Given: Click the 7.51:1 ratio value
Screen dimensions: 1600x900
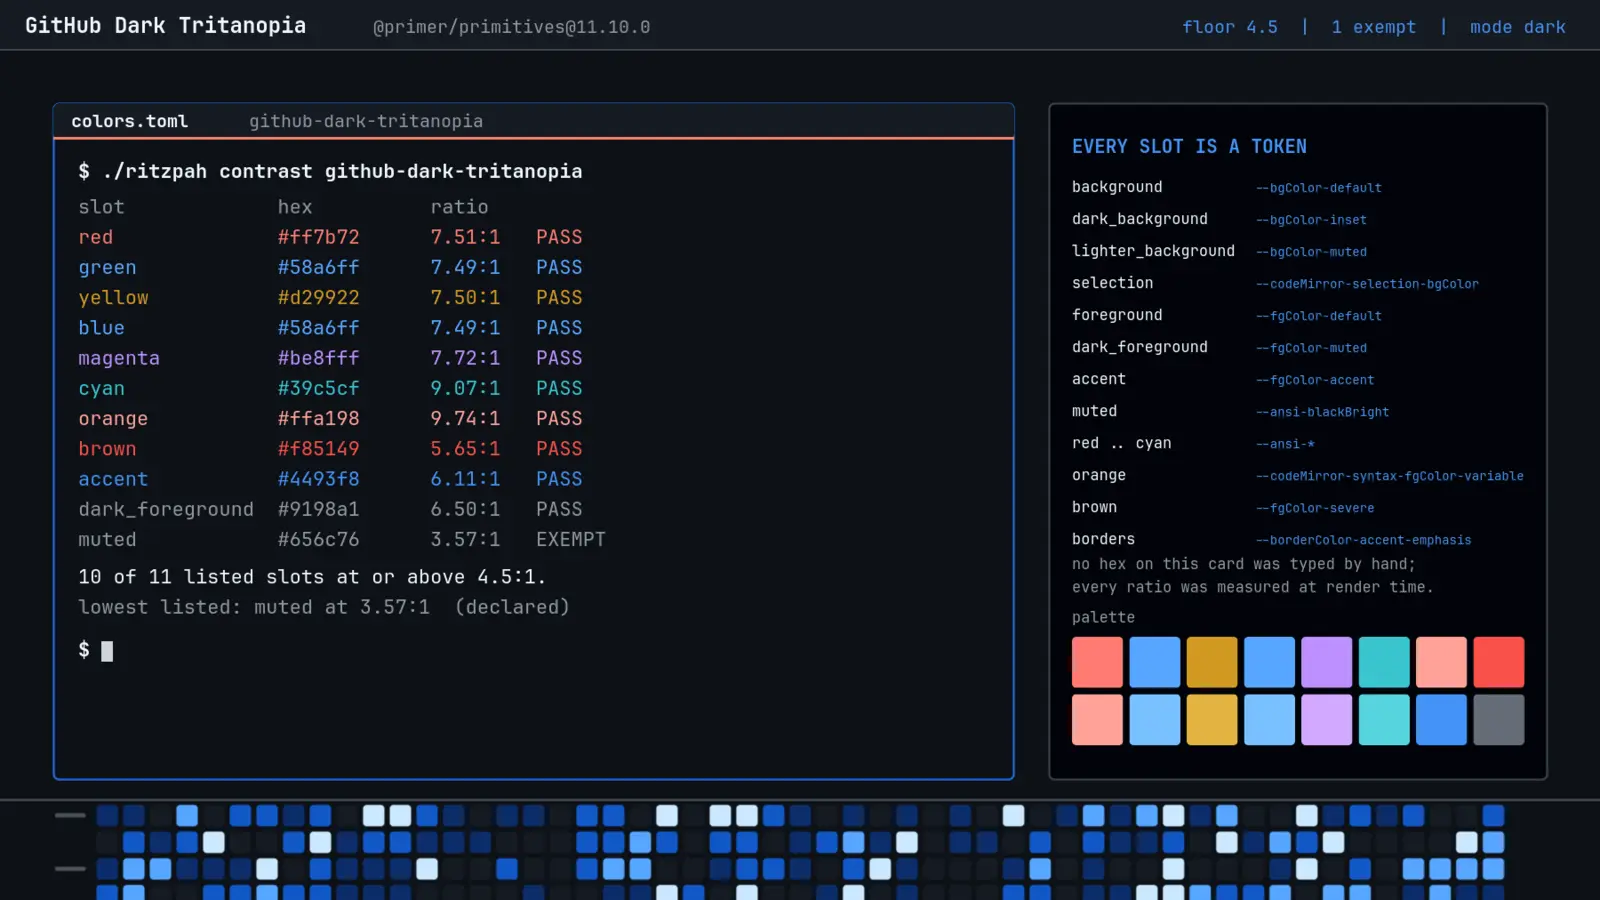Looking at the screenshot, I should pyautogui.click(x=465, y=237).
